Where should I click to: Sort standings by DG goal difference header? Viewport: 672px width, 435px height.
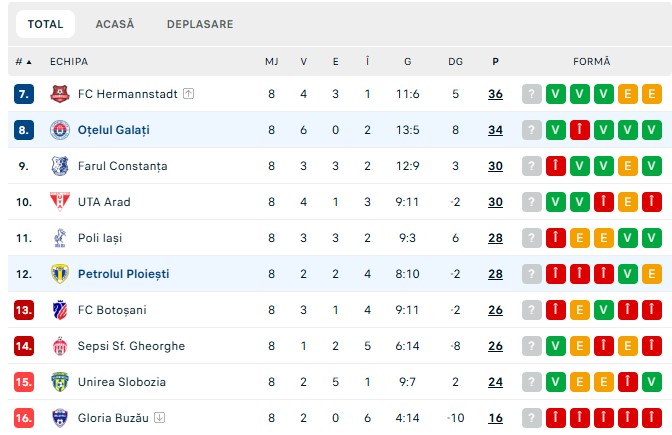[456, 62]
